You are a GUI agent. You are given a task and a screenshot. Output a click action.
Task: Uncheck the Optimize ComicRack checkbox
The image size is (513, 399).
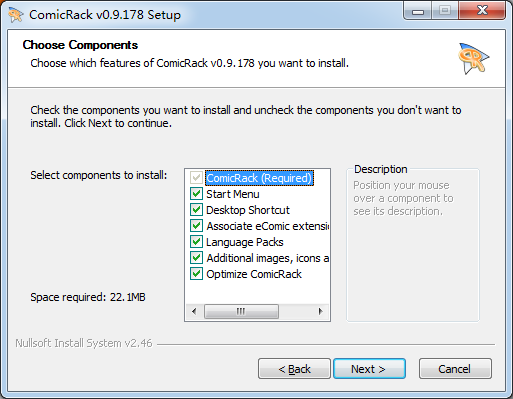coord(196,274)
